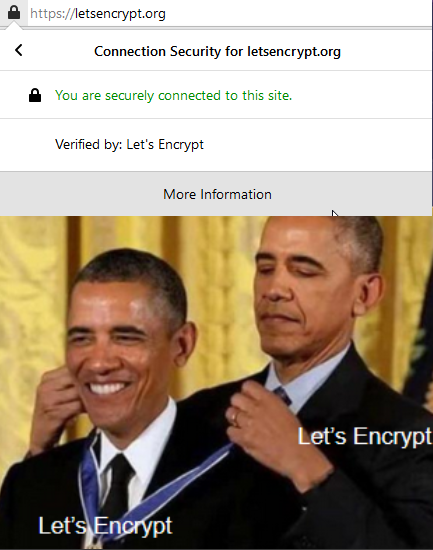Click the domain name letsencrypt.org in the URL

click(120, 14)
